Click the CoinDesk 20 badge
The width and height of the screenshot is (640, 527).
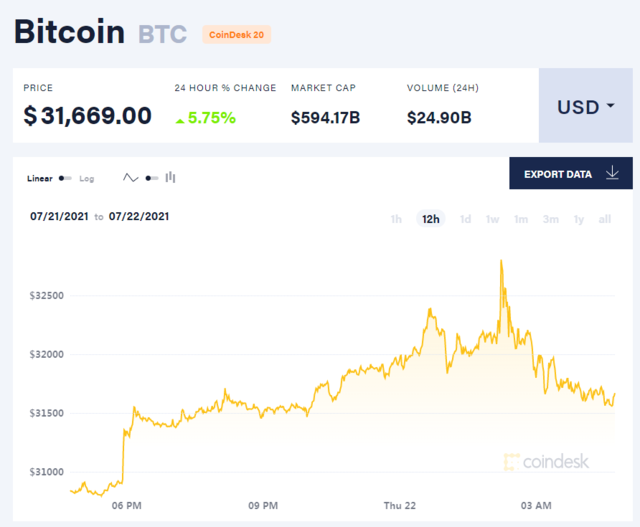pos(236,34)
